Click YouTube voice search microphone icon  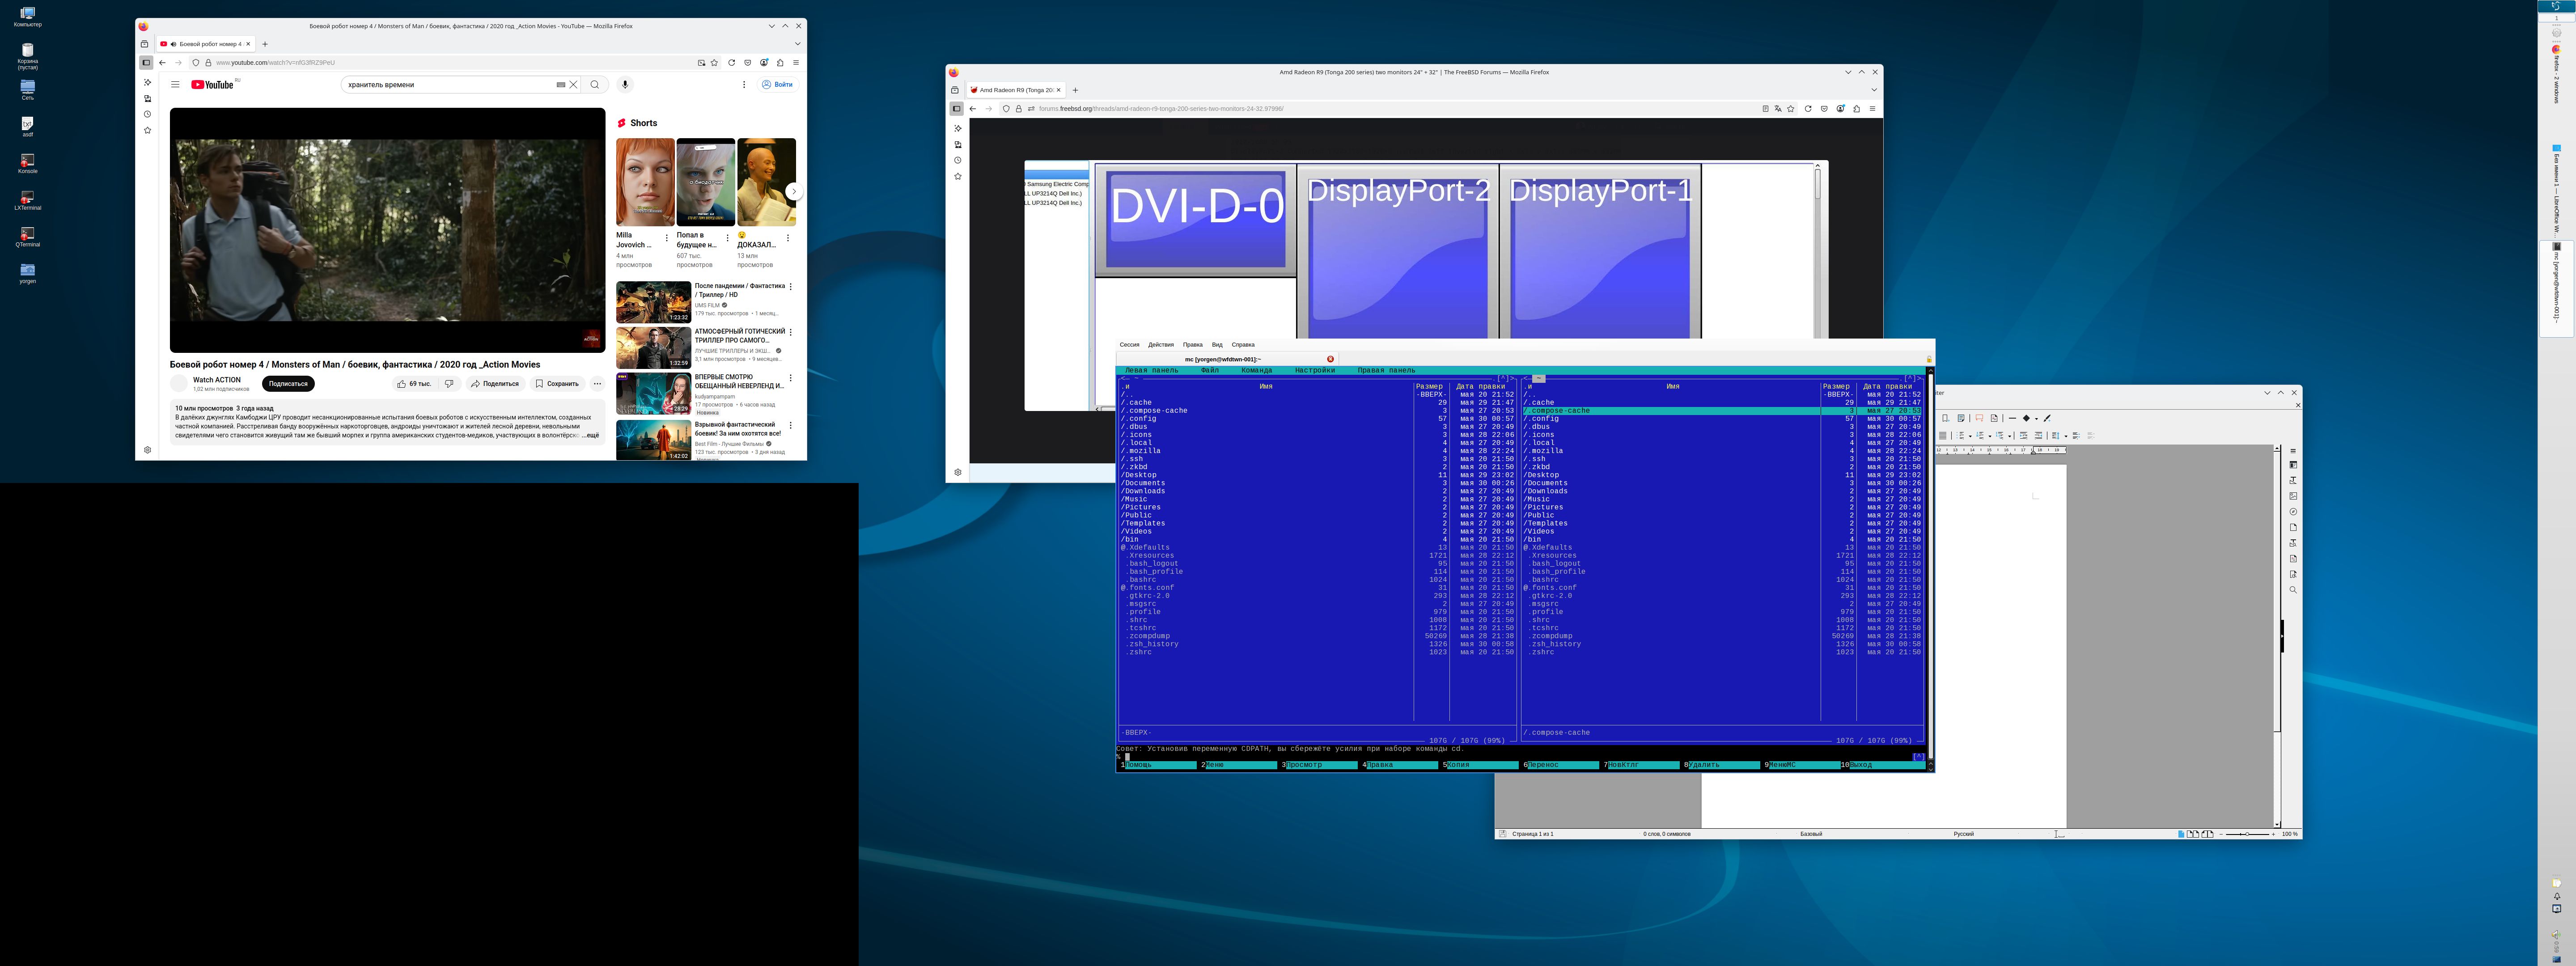pos(625,85)
